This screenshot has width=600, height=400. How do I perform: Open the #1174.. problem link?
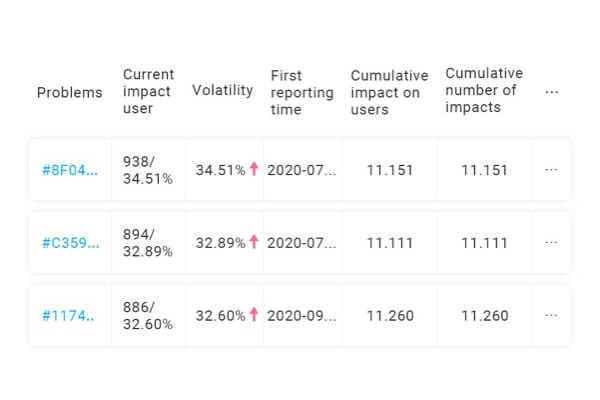tap(68, 315)
